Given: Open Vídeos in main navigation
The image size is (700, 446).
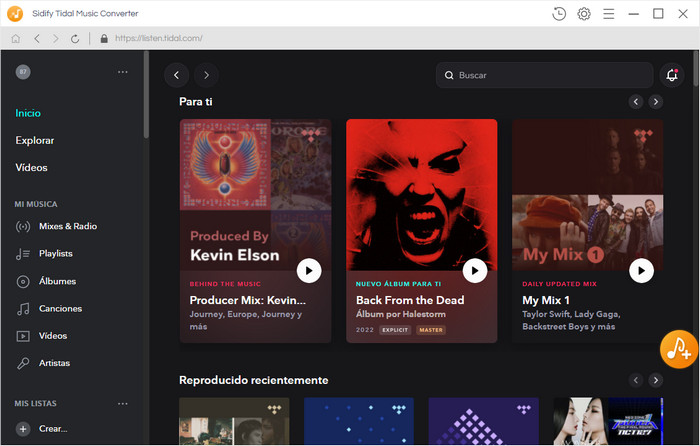Looking at the screenshot, I should 31,167.
